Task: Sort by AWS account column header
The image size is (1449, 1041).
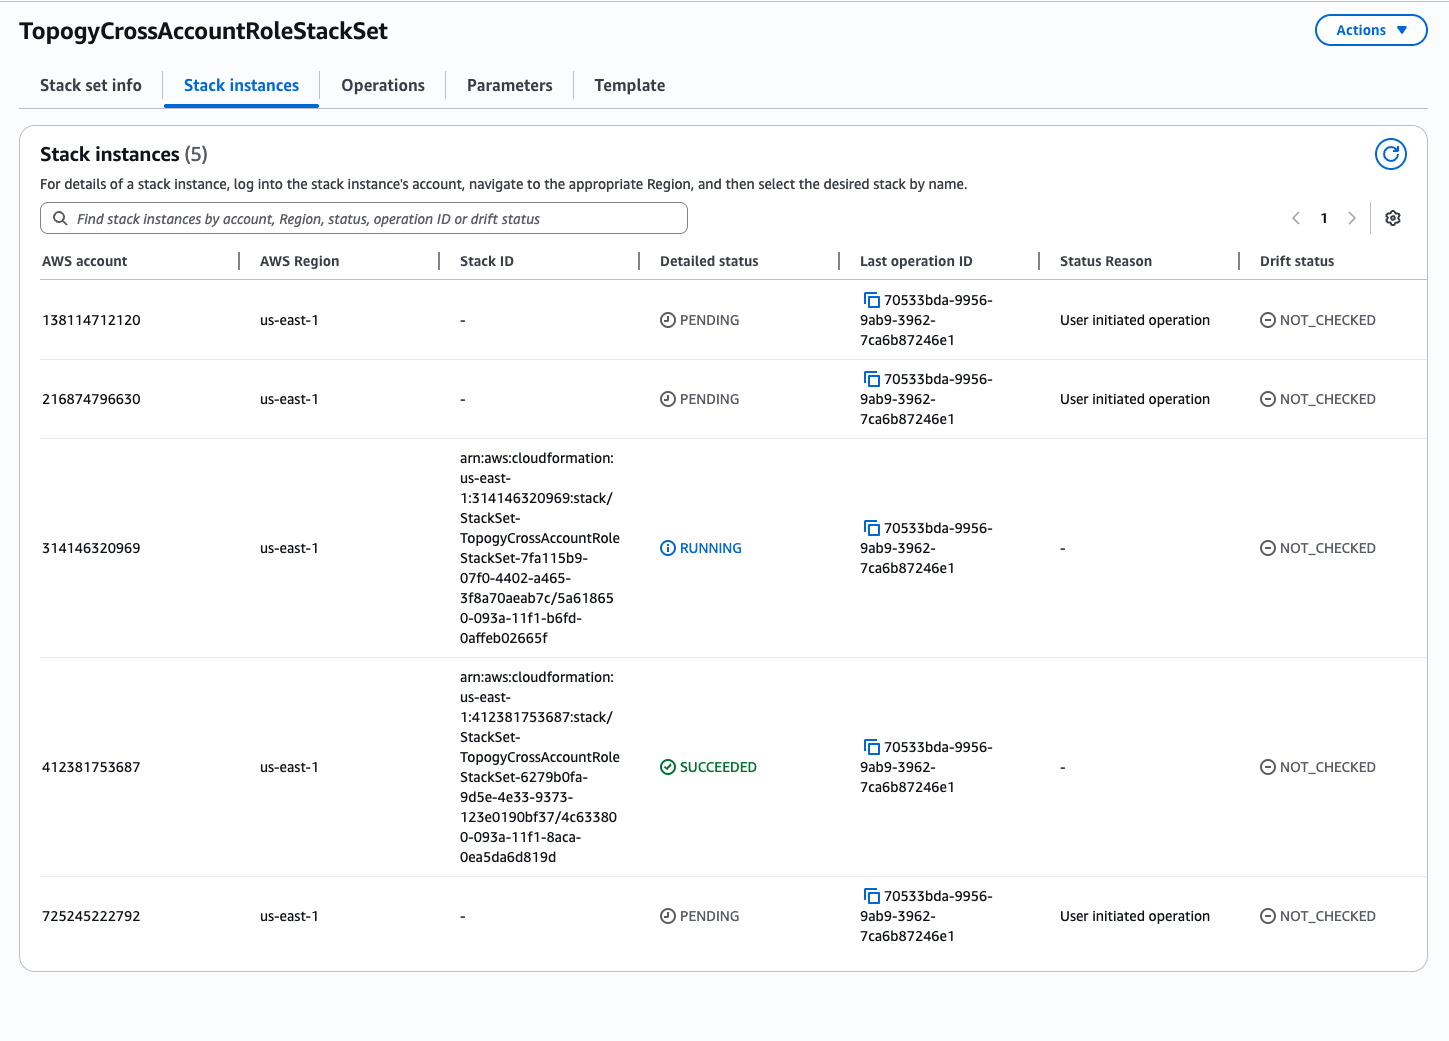Action: [85, 261]
